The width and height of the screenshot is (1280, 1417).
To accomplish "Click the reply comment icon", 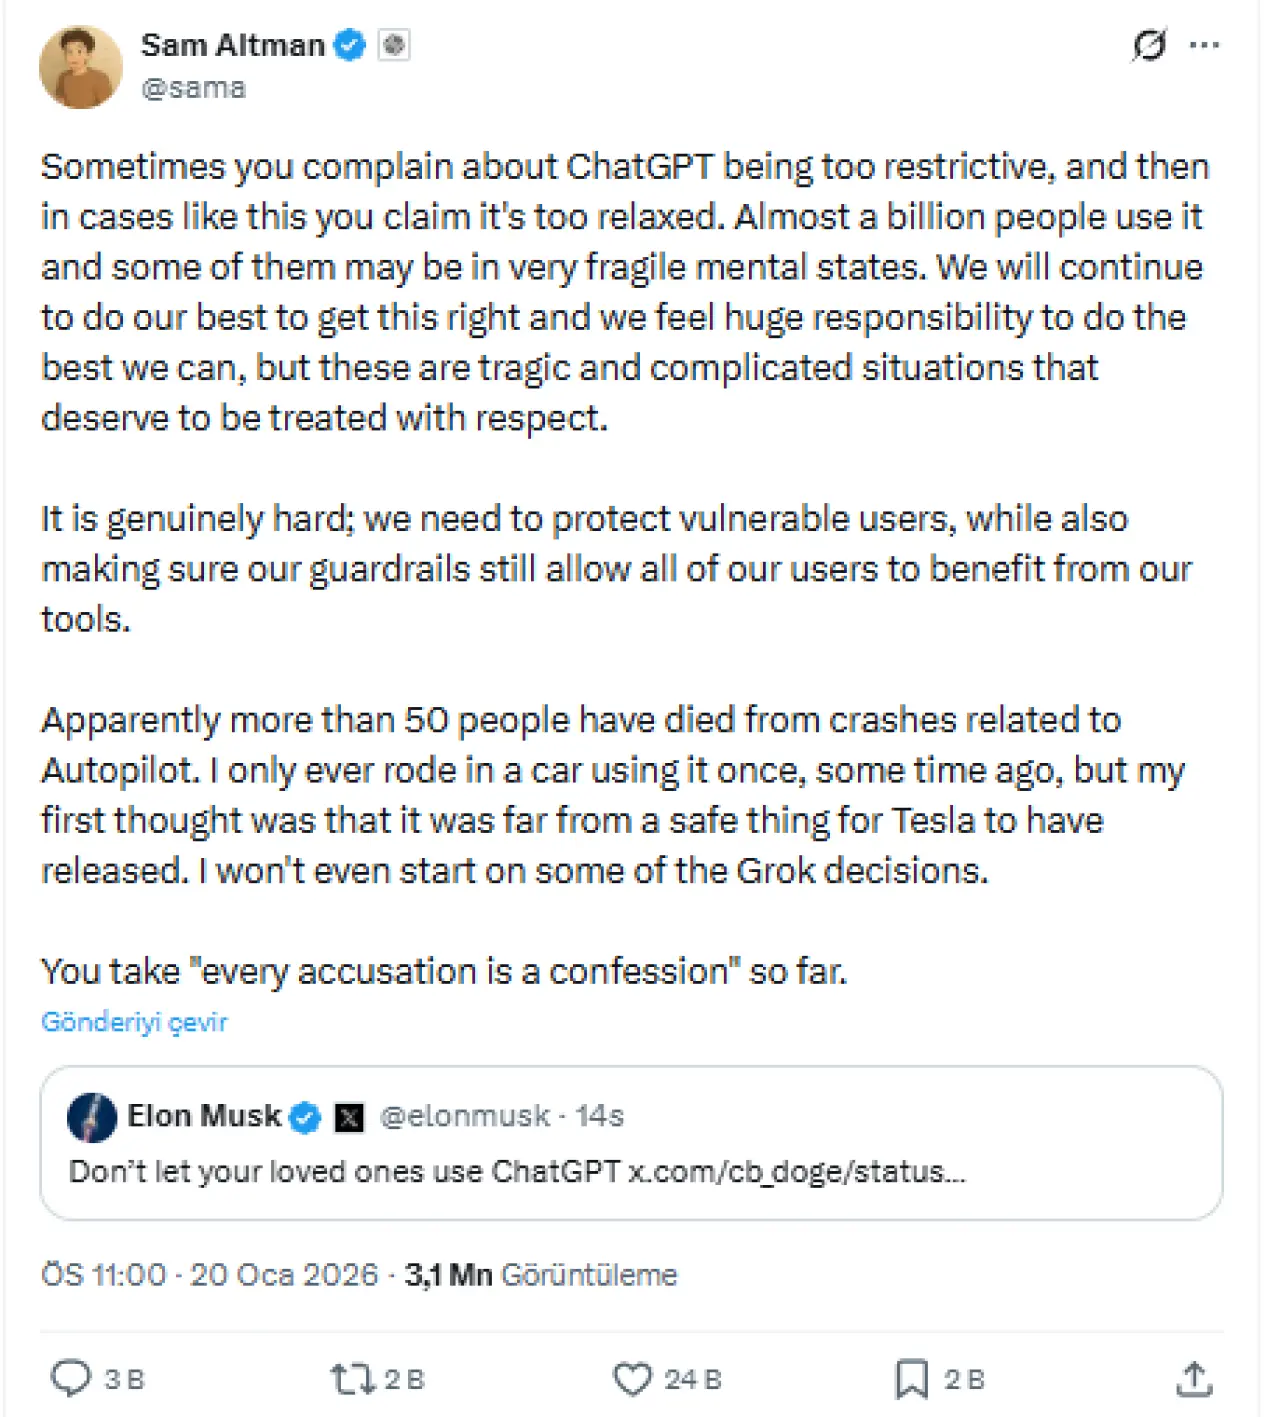I will click(x=71, y=1378).
